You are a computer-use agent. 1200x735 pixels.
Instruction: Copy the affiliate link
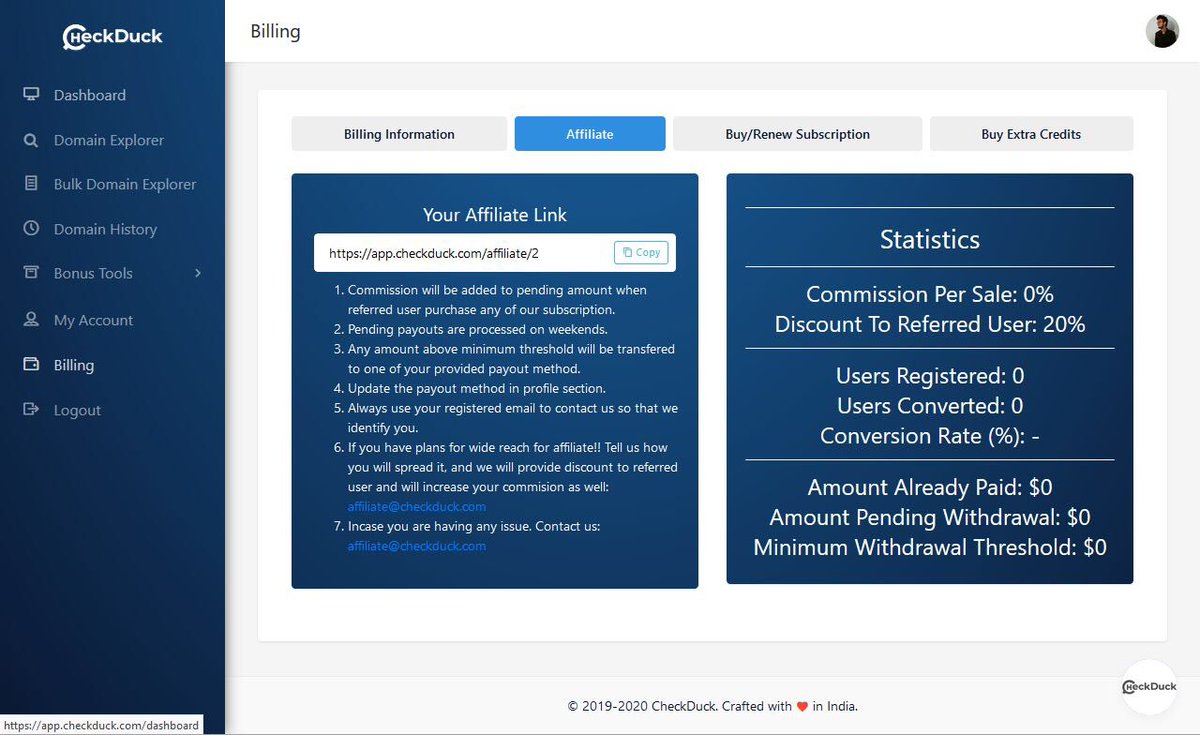(640, 253)
